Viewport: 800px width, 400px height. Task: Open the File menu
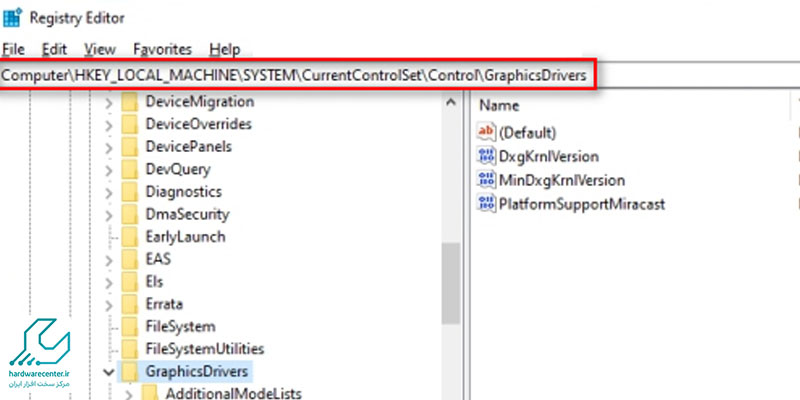pyautogui.click(x=13, y=49)
